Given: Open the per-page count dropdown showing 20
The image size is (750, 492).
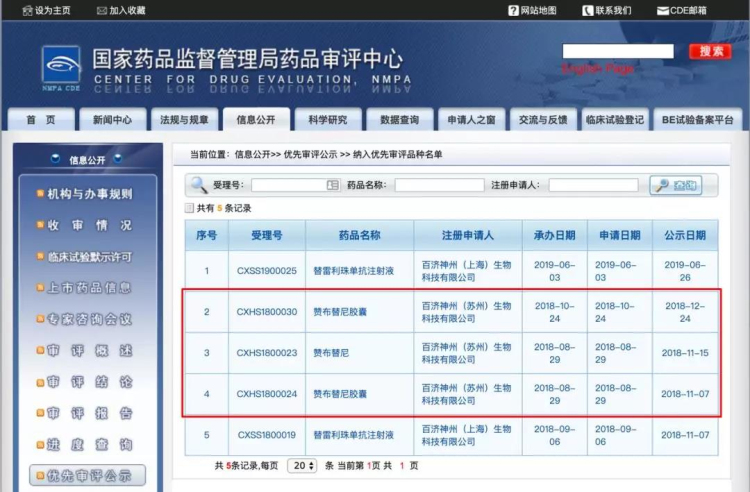Looking at the screenshot, I should [x=301, y=466].
